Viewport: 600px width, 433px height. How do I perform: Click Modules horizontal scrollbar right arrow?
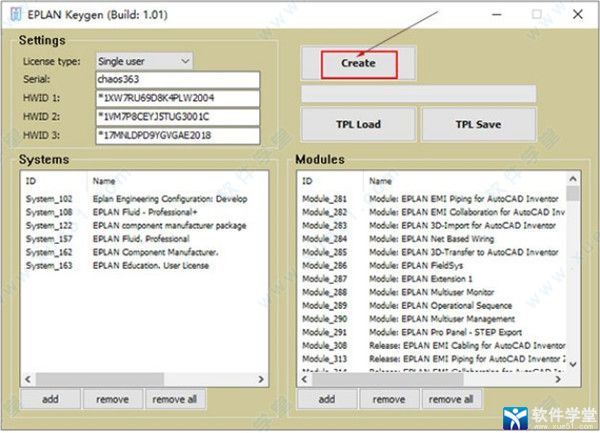(x=558, y=379)
